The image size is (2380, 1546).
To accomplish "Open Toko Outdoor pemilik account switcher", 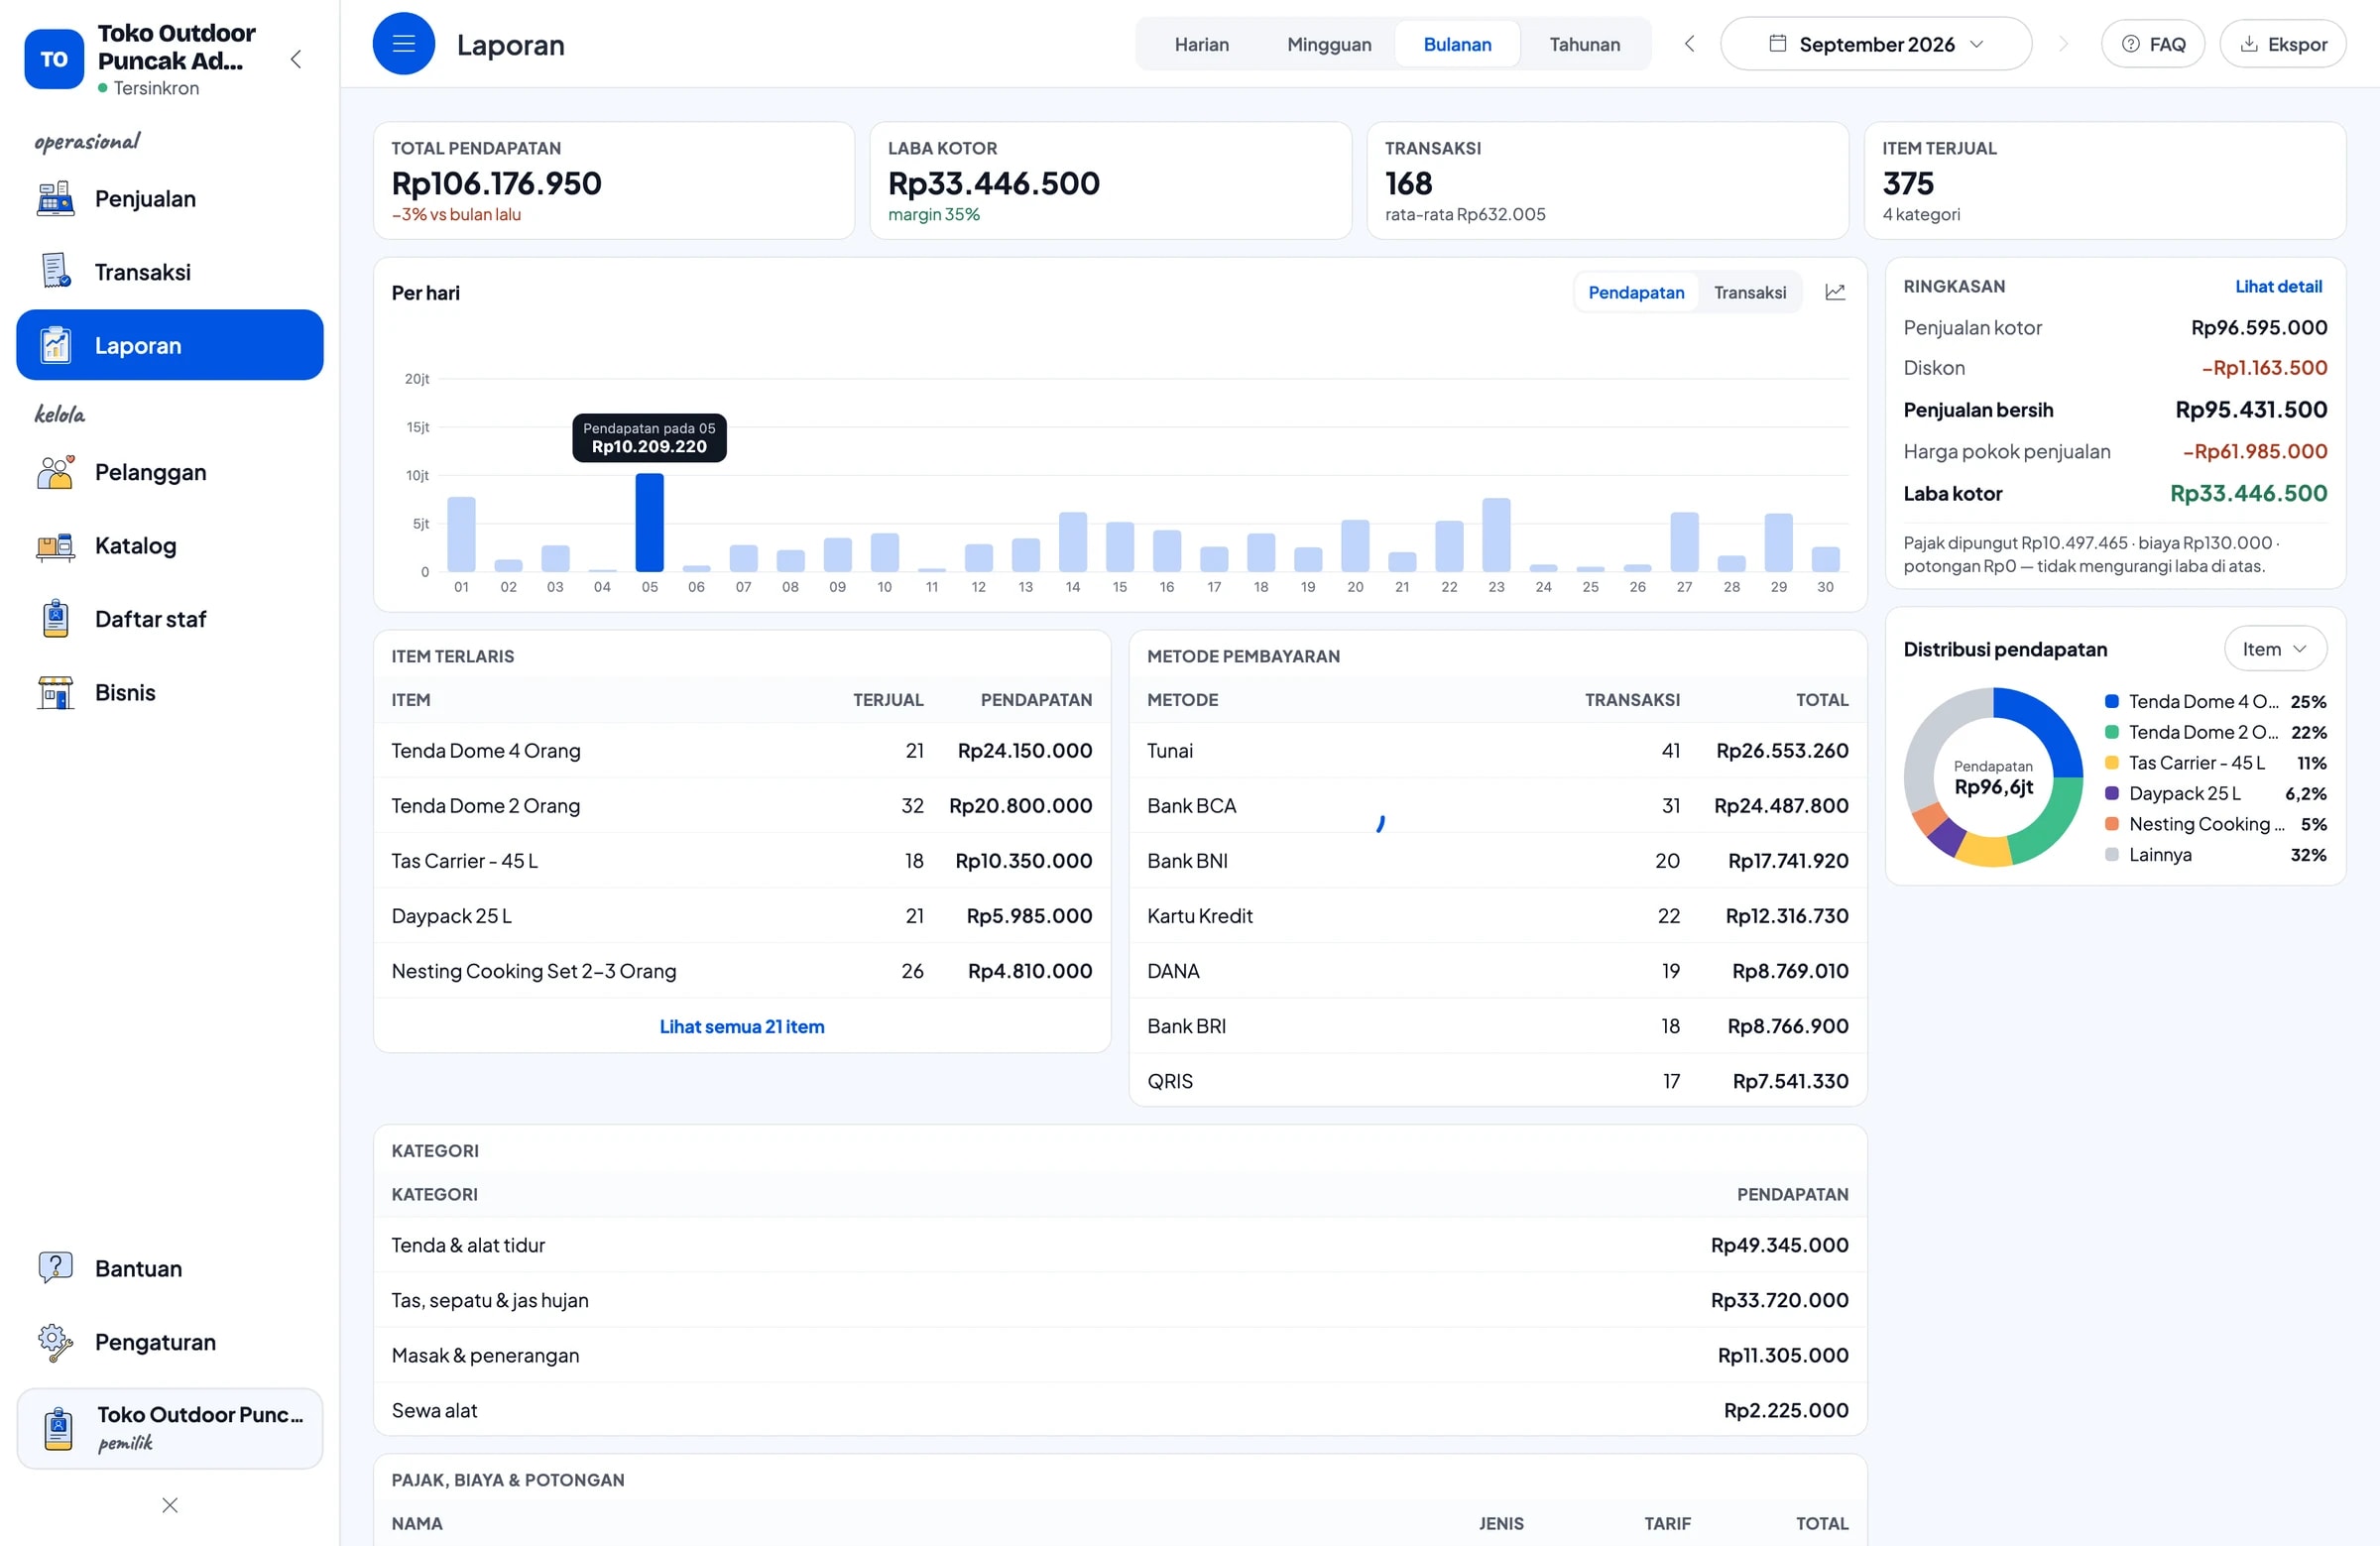I will tap(170, 1428).
